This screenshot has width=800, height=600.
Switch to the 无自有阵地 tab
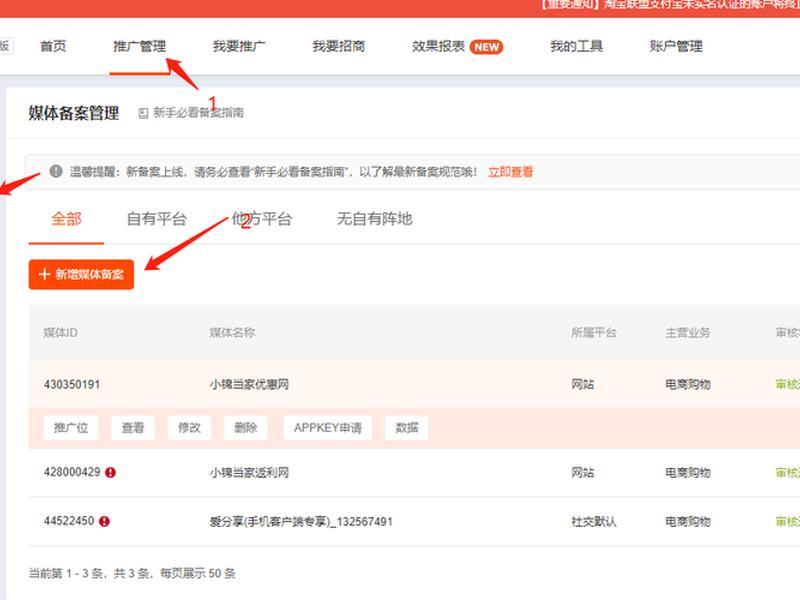(374, 219)
